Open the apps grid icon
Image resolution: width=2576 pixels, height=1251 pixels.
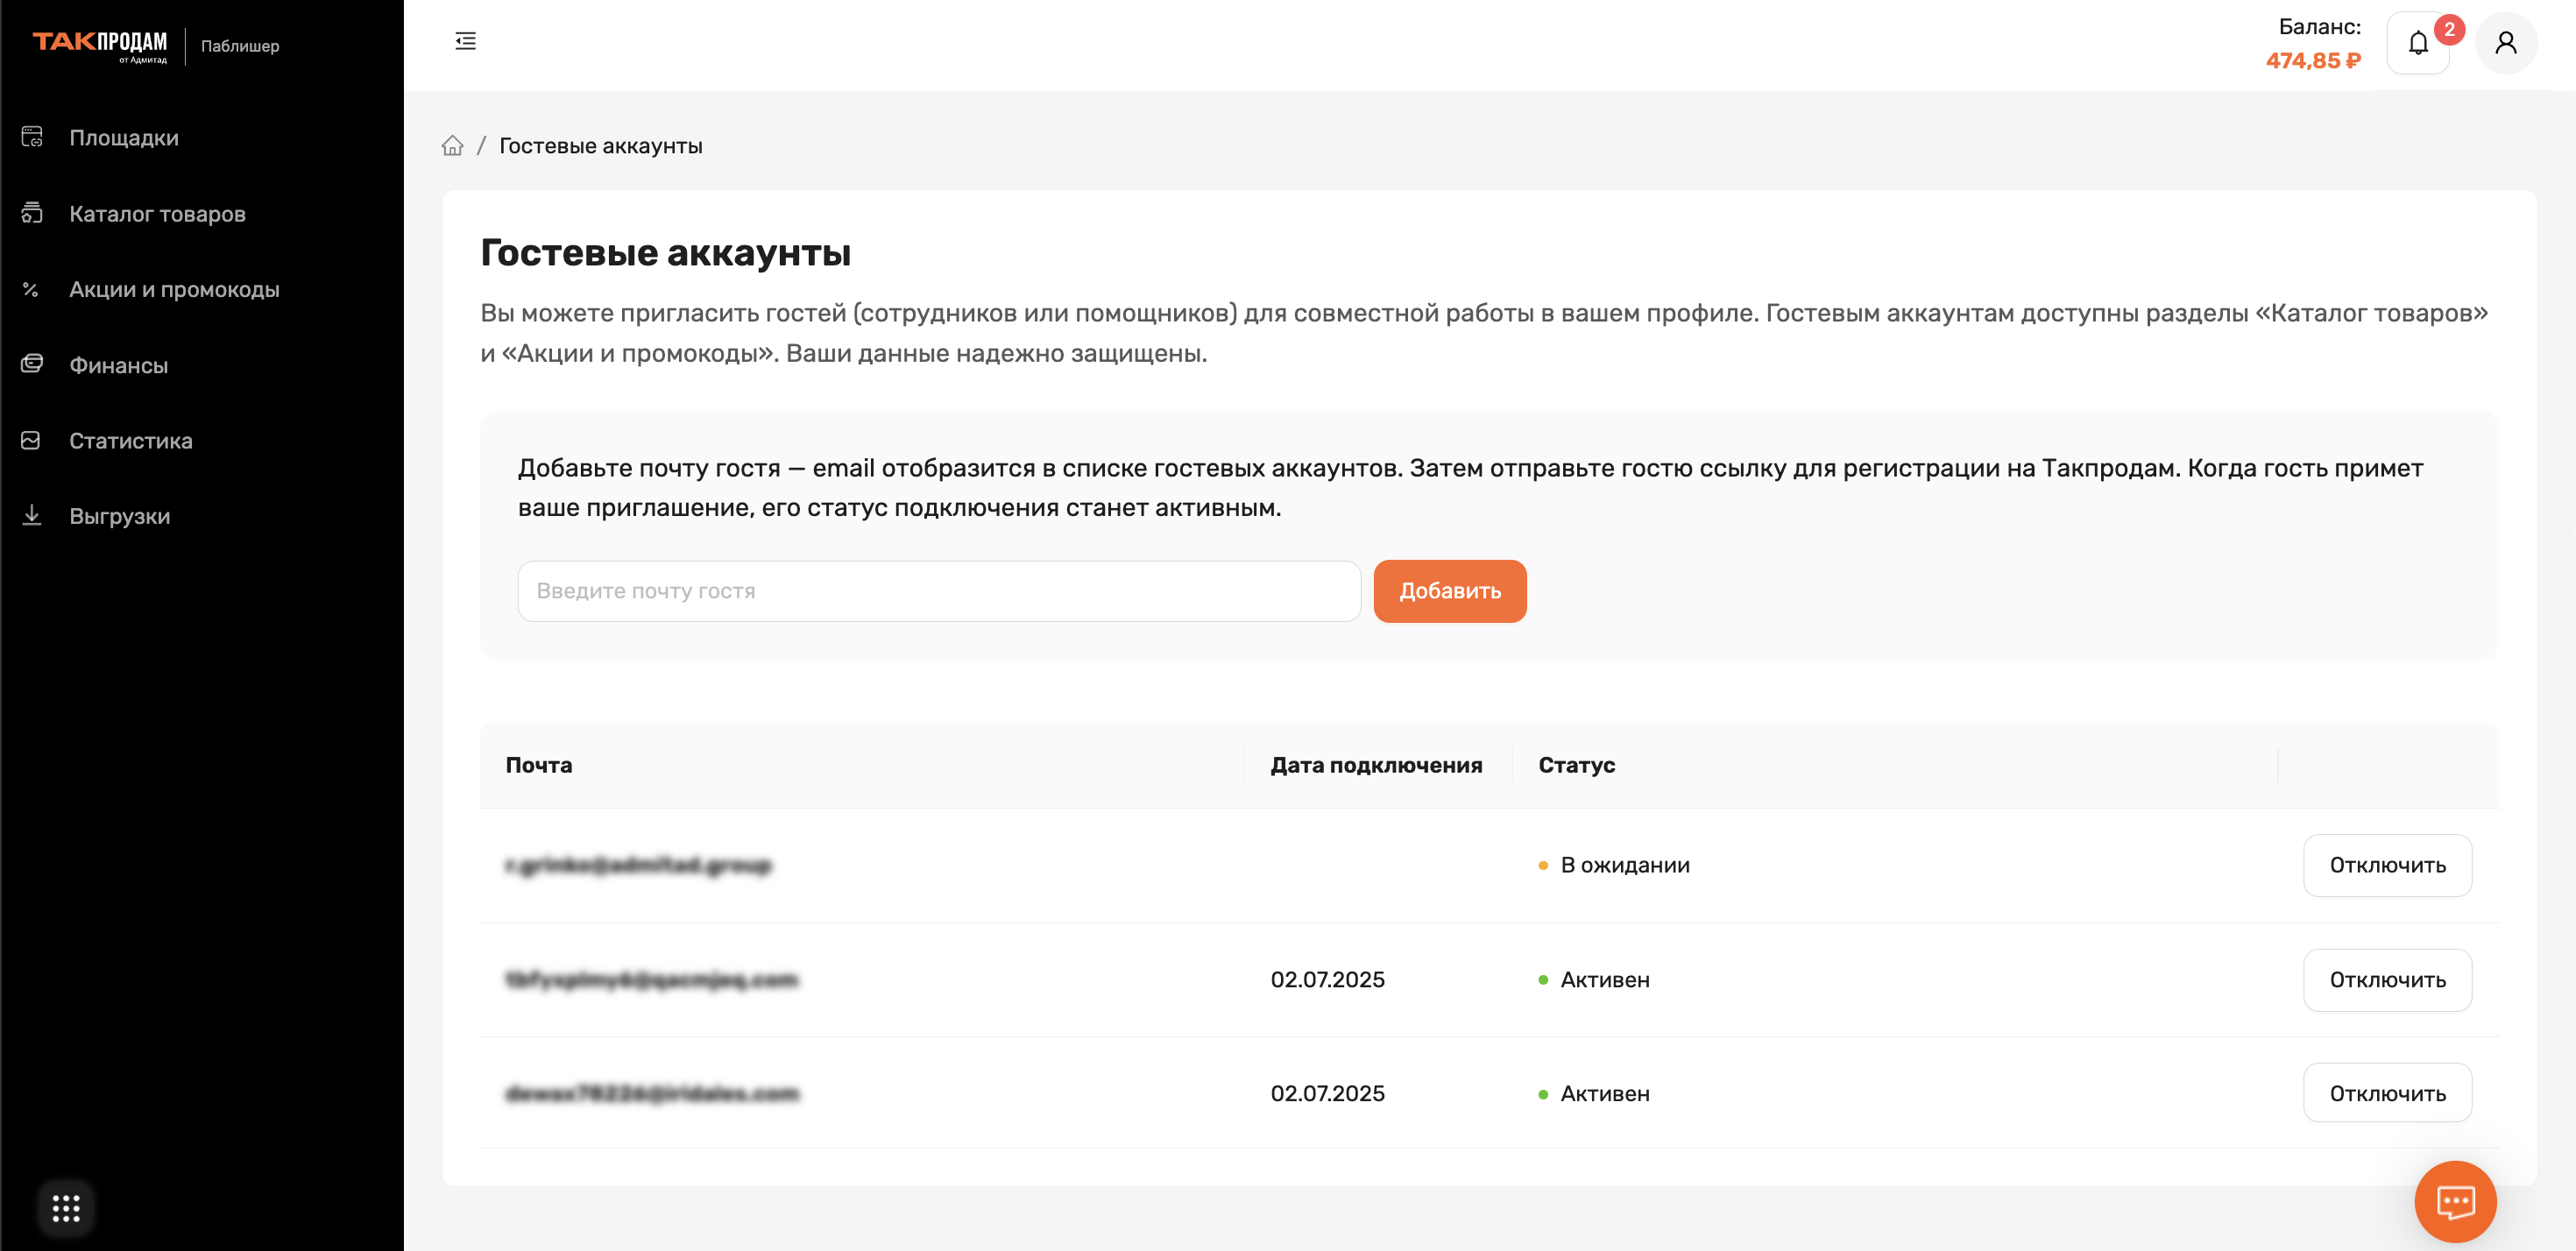(66, 1208)
